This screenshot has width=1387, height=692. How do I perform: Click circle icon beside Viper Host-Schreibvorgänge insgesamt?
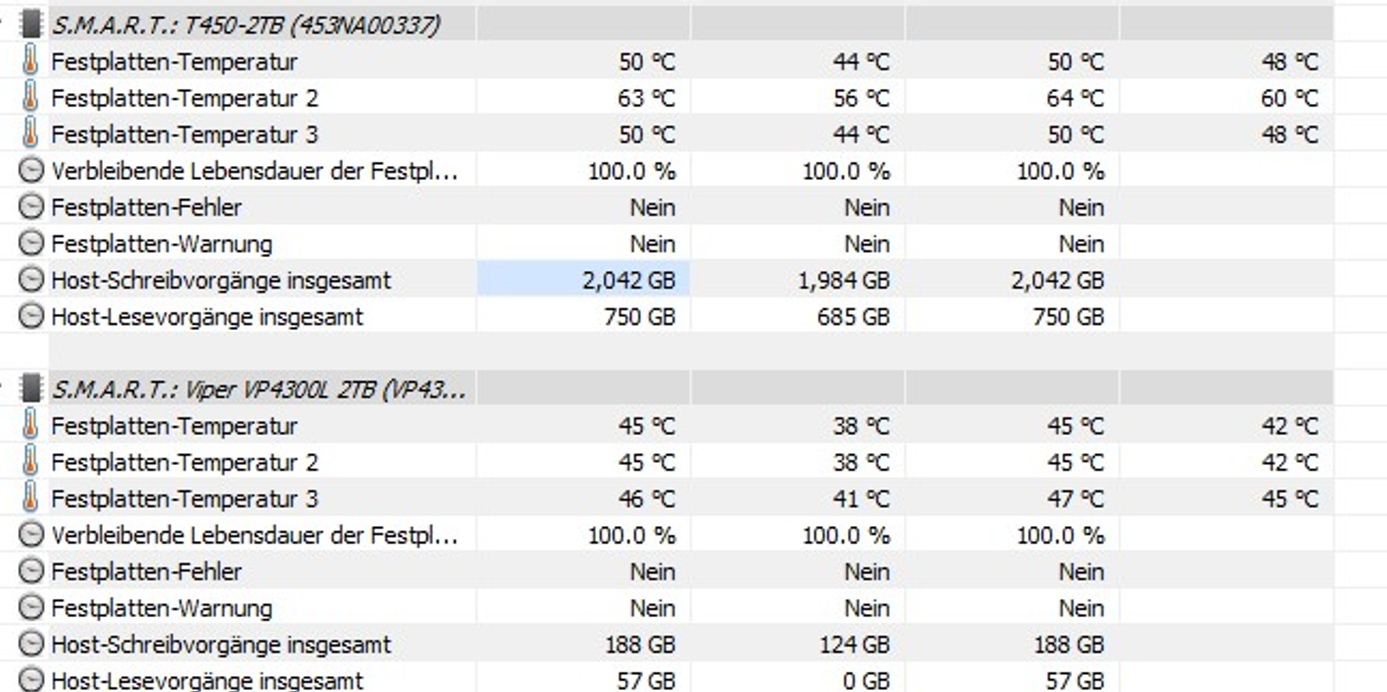[32, 644]
